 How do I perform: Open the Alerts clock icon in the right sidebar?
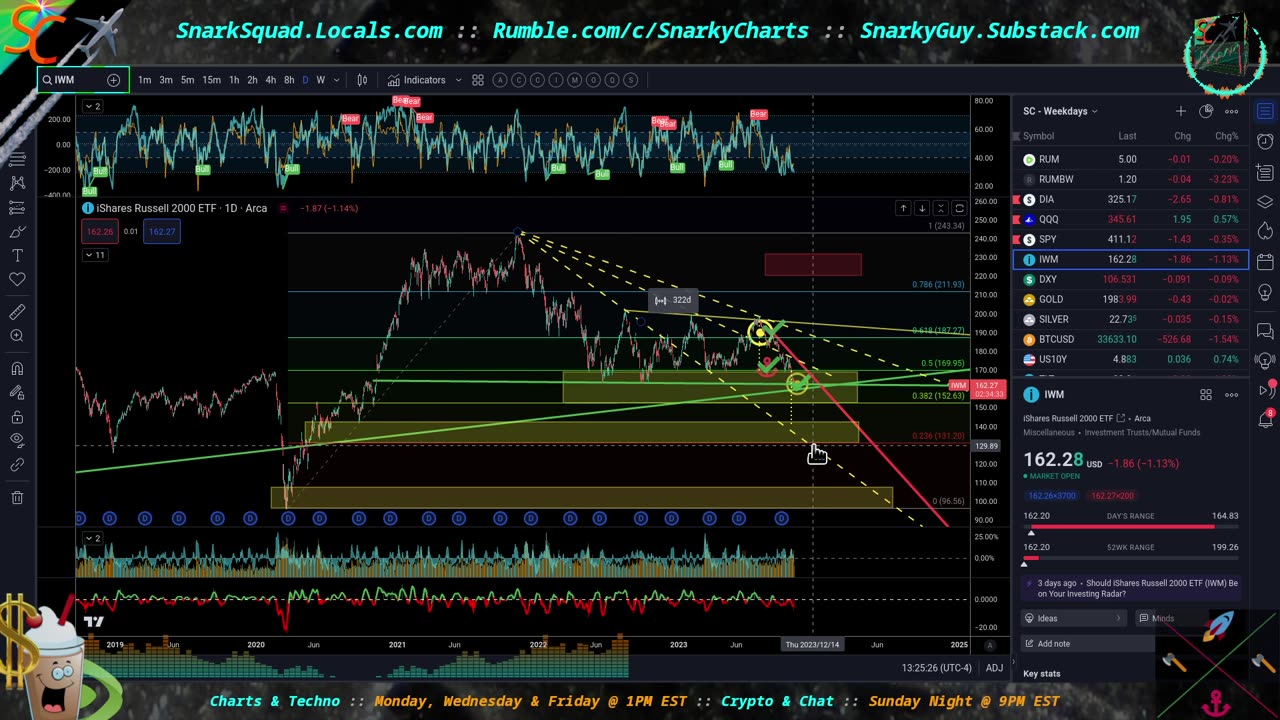(x=1265, y=142)
